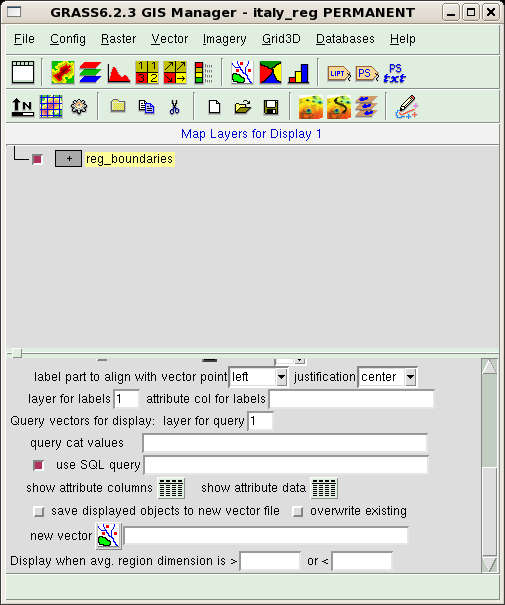Show attribute columns table button
The image size is (505, 605).
click(171, 488)
